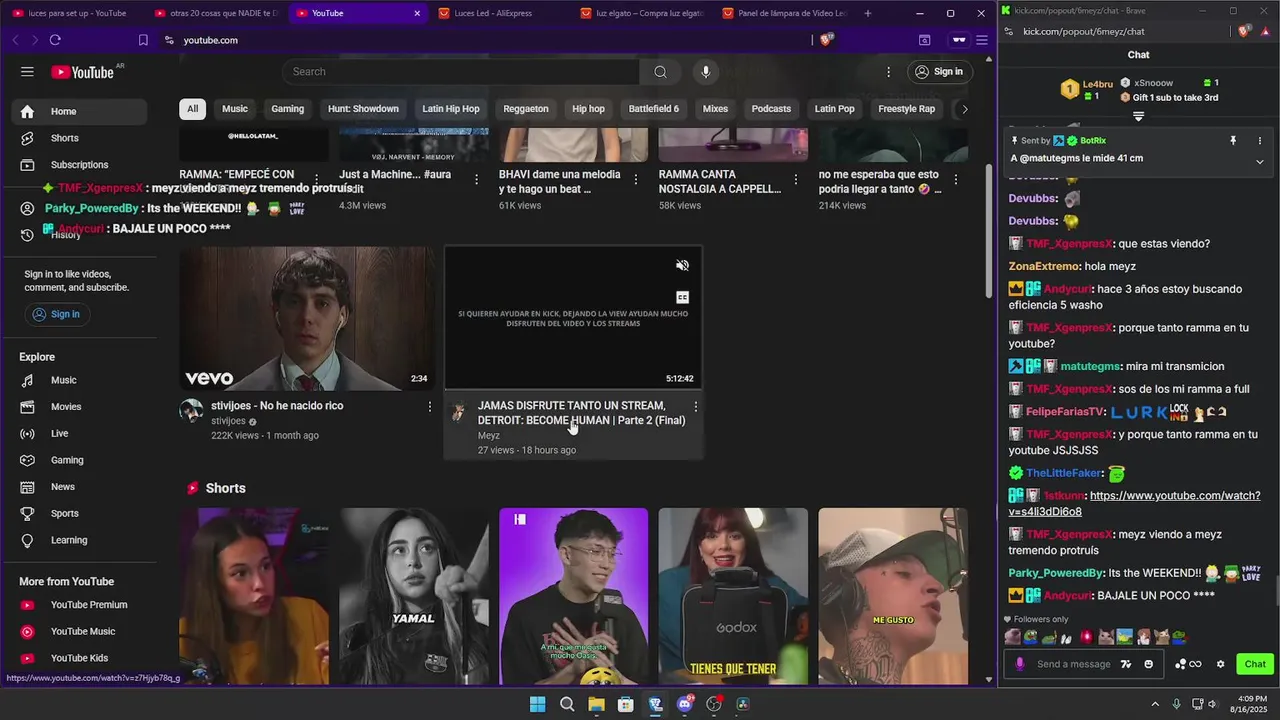Show more category chips with the right arrow
1280x720 pixels.
tap(964, 109)
